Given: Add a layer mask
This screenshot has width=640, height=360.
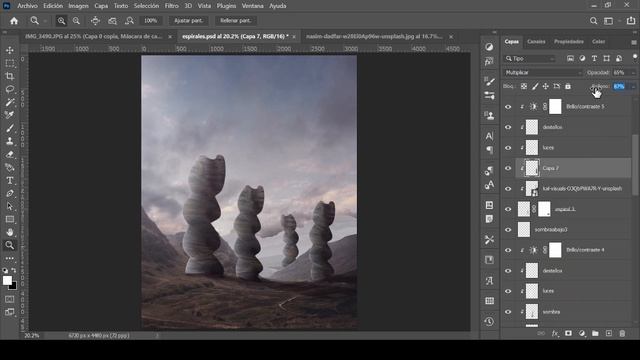Looking at the screenshot, I should pyautogui.click(x=568, y=333).
